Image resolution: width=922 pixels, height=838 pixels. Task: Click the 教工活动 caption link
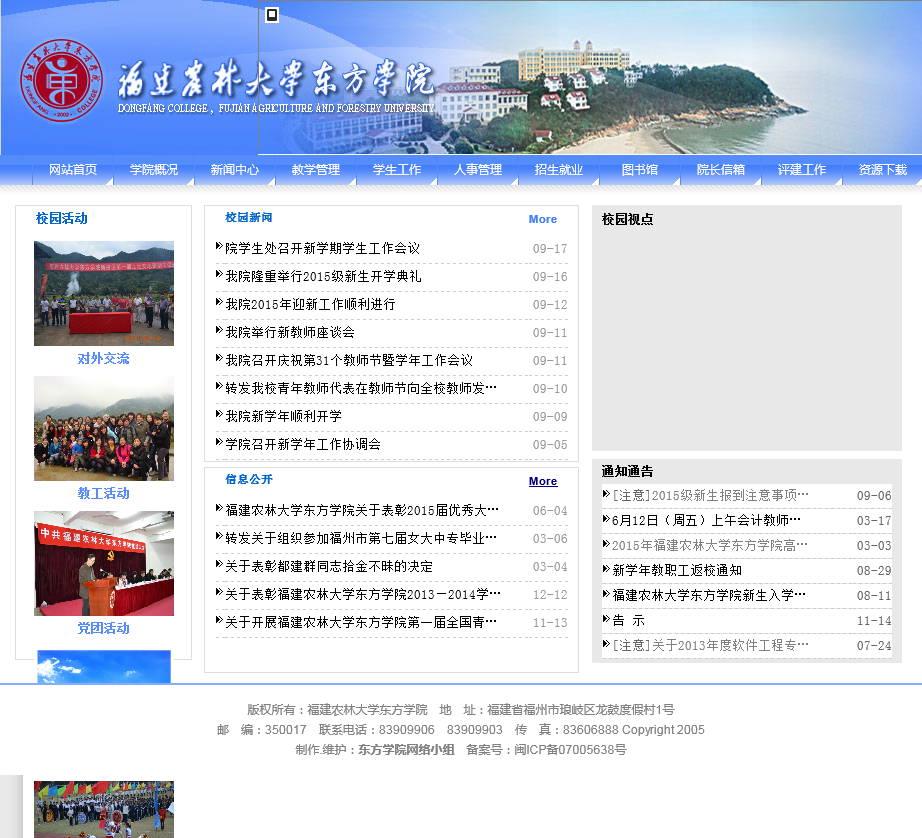click(x=103, y=493)
